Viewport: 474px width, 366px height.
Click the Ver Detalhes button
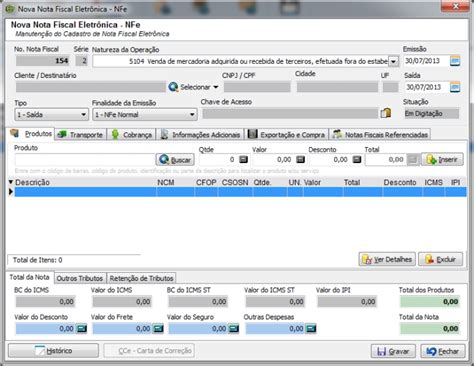387,259
